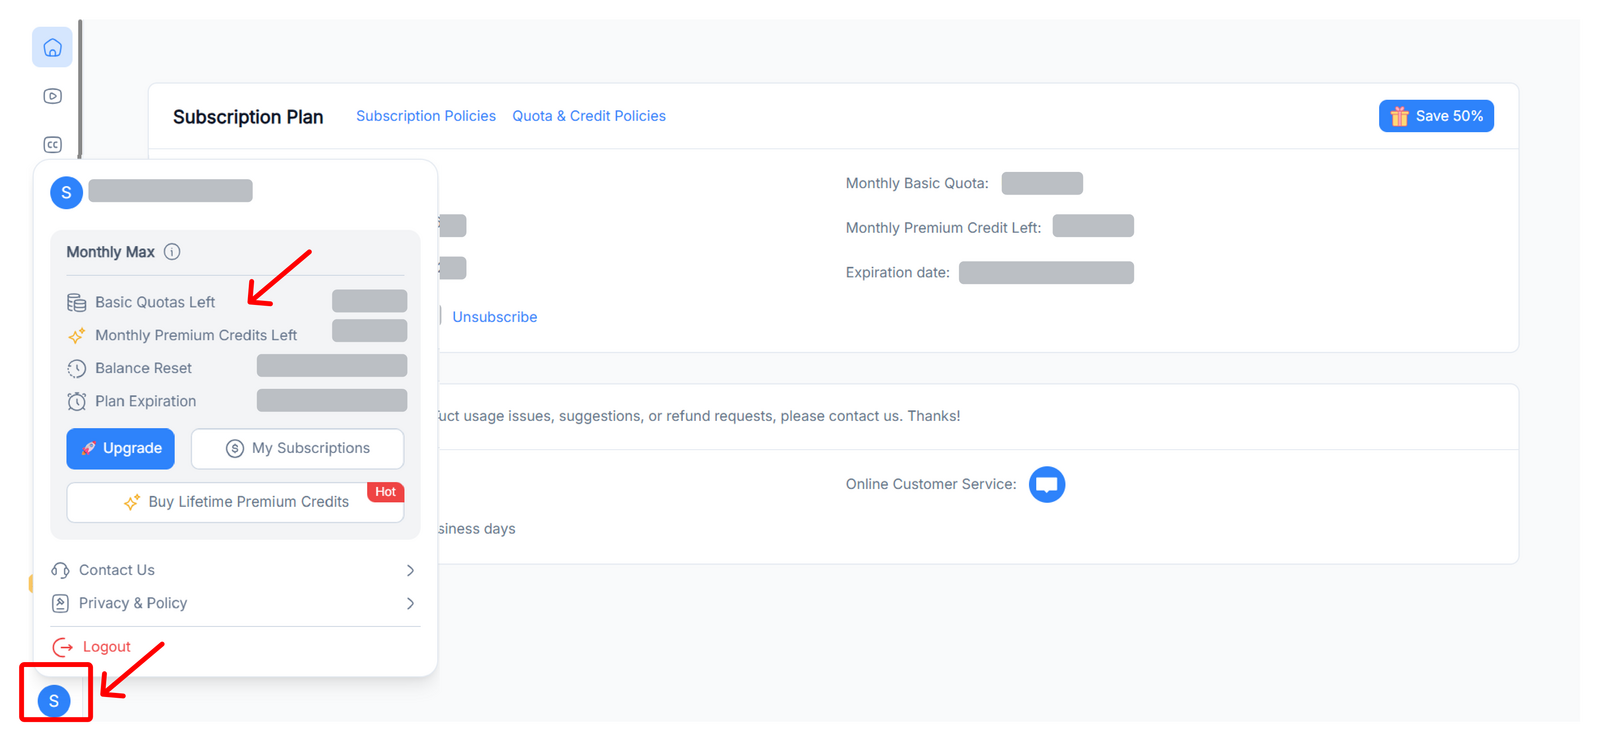Open the video player sidebar icon
Image resolution: width=1600 pixels, height=742 pixels.
click(x=53, y=96)
